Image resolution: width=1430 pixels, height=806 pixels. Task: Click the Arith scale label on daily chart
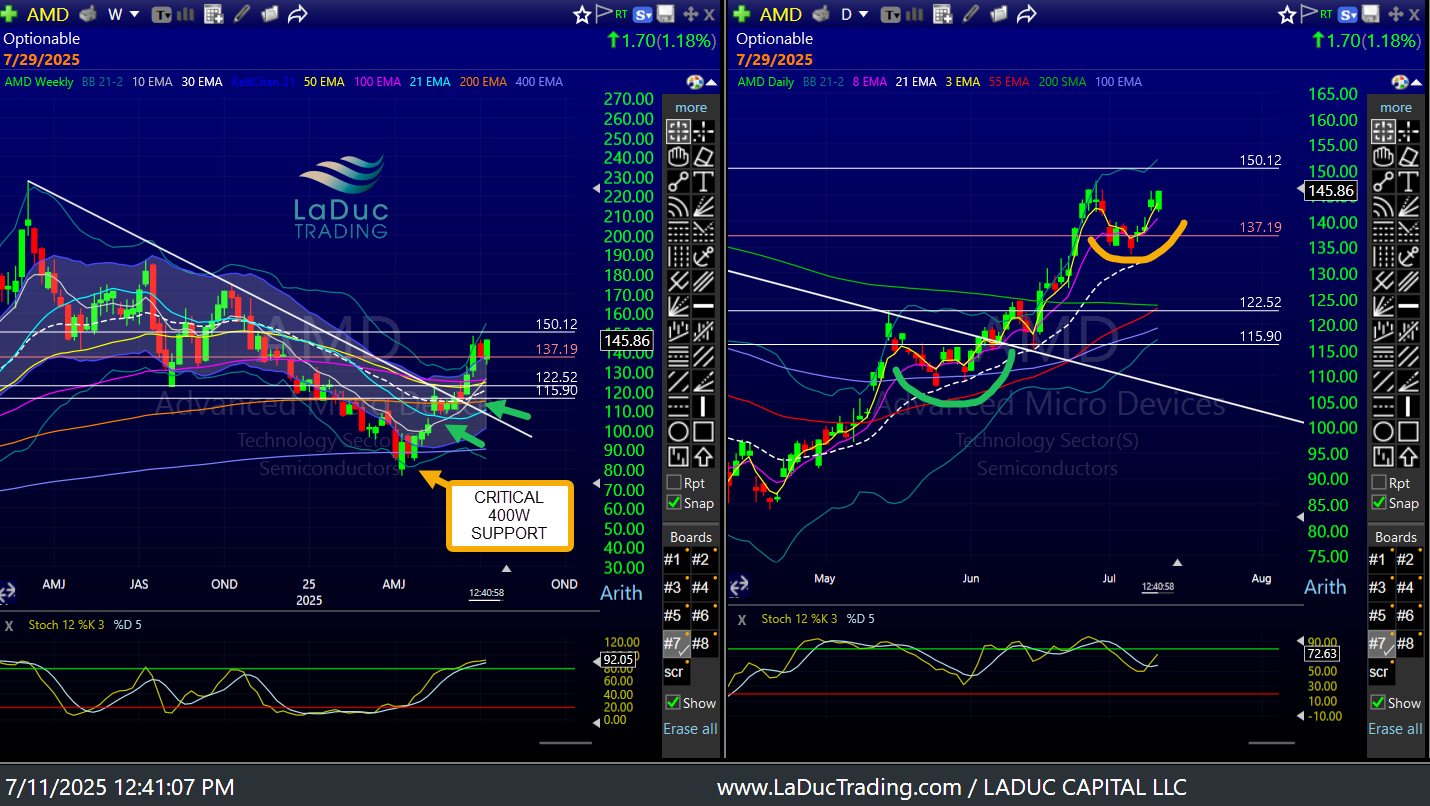tap(1325, 587)
